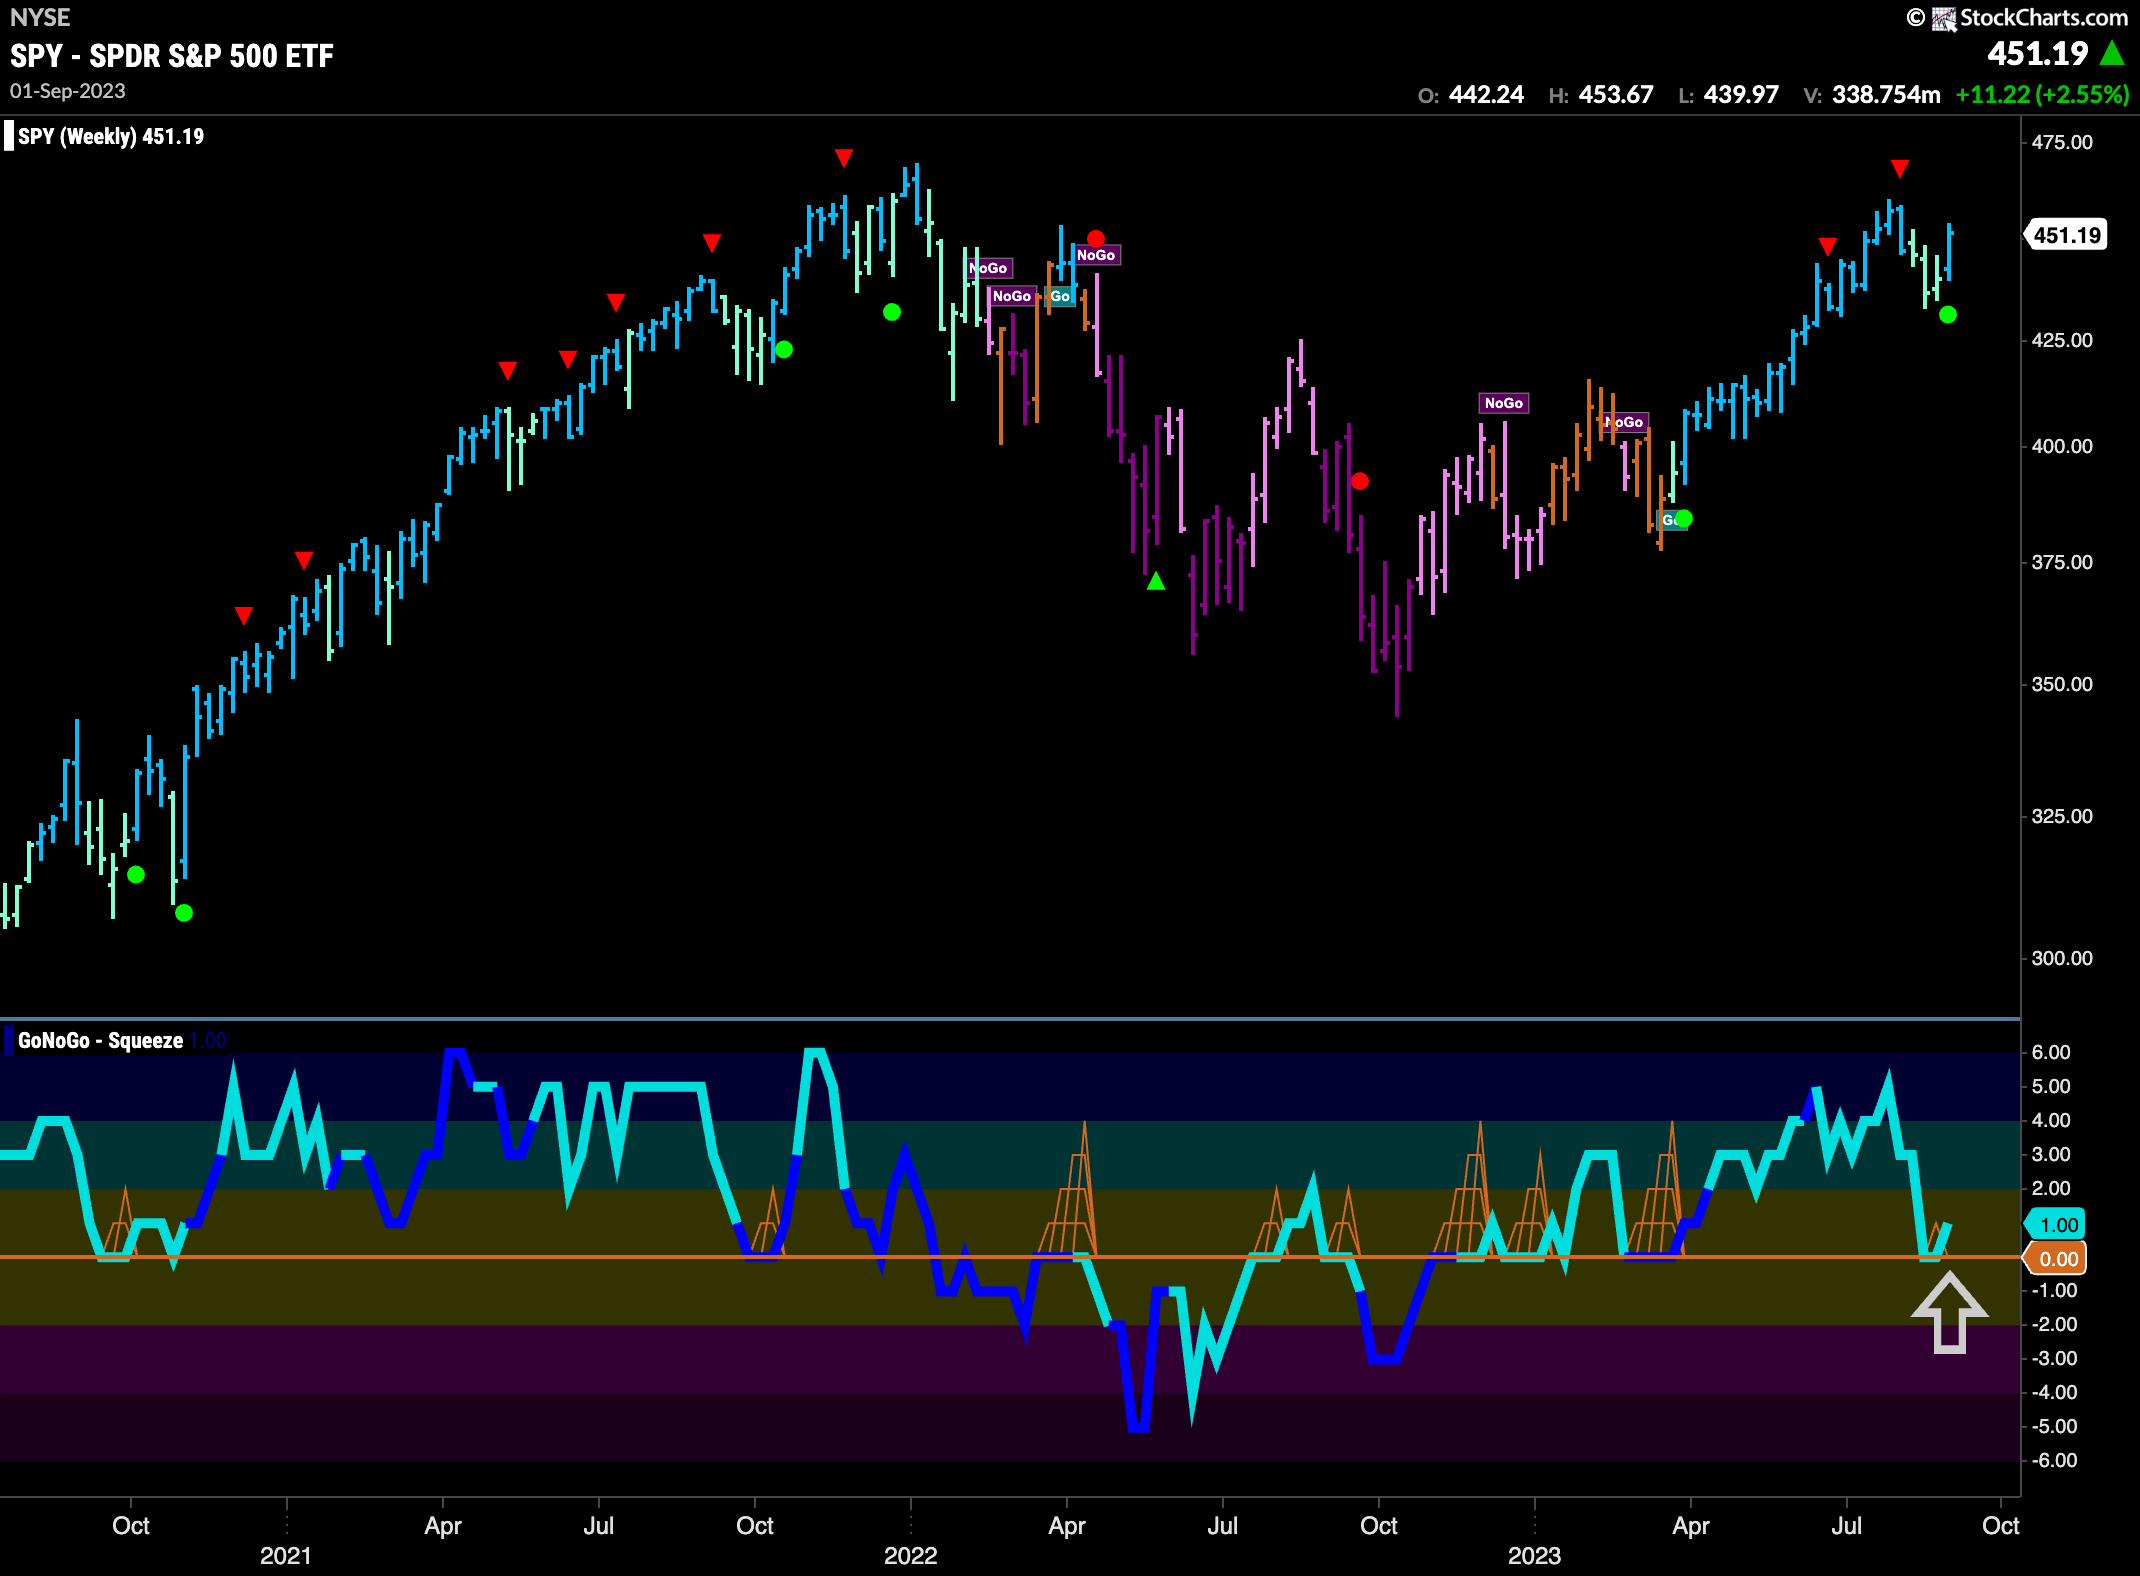Click the 451.19 current price tag on axis
The image size is (2140, 1576).
[2066, 235]
